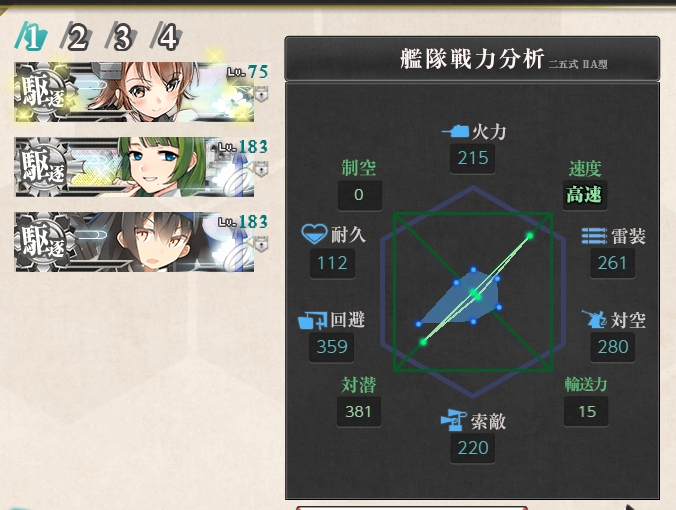The height and width of the screenshot is (510, 676).
Task: Click the 輸送力 value 15 box
Action: [586, 411]
